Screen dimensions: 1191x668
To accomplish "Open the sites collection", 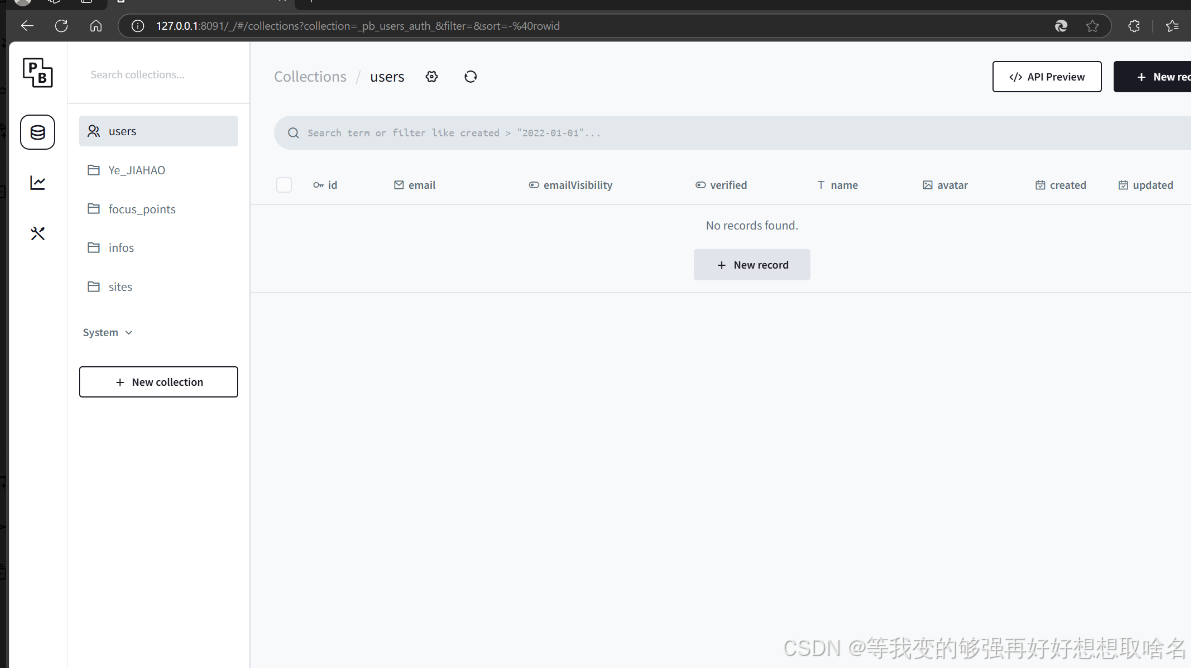I will pos(158,287).
